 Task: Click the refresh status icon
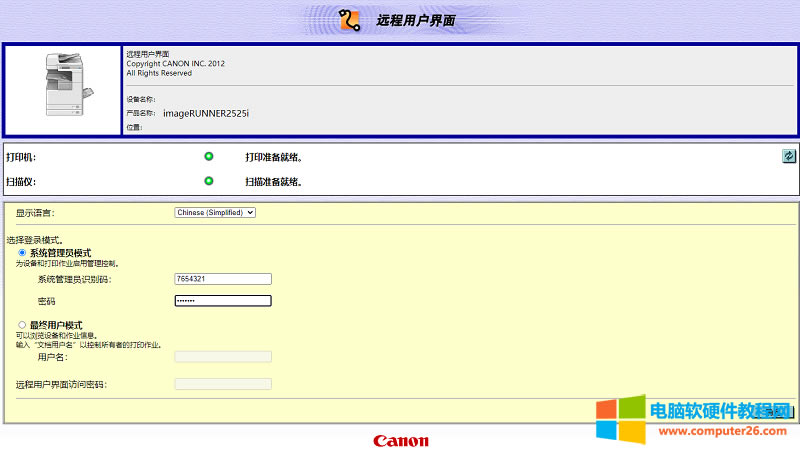pyautogui.click(x=789, y=156)
